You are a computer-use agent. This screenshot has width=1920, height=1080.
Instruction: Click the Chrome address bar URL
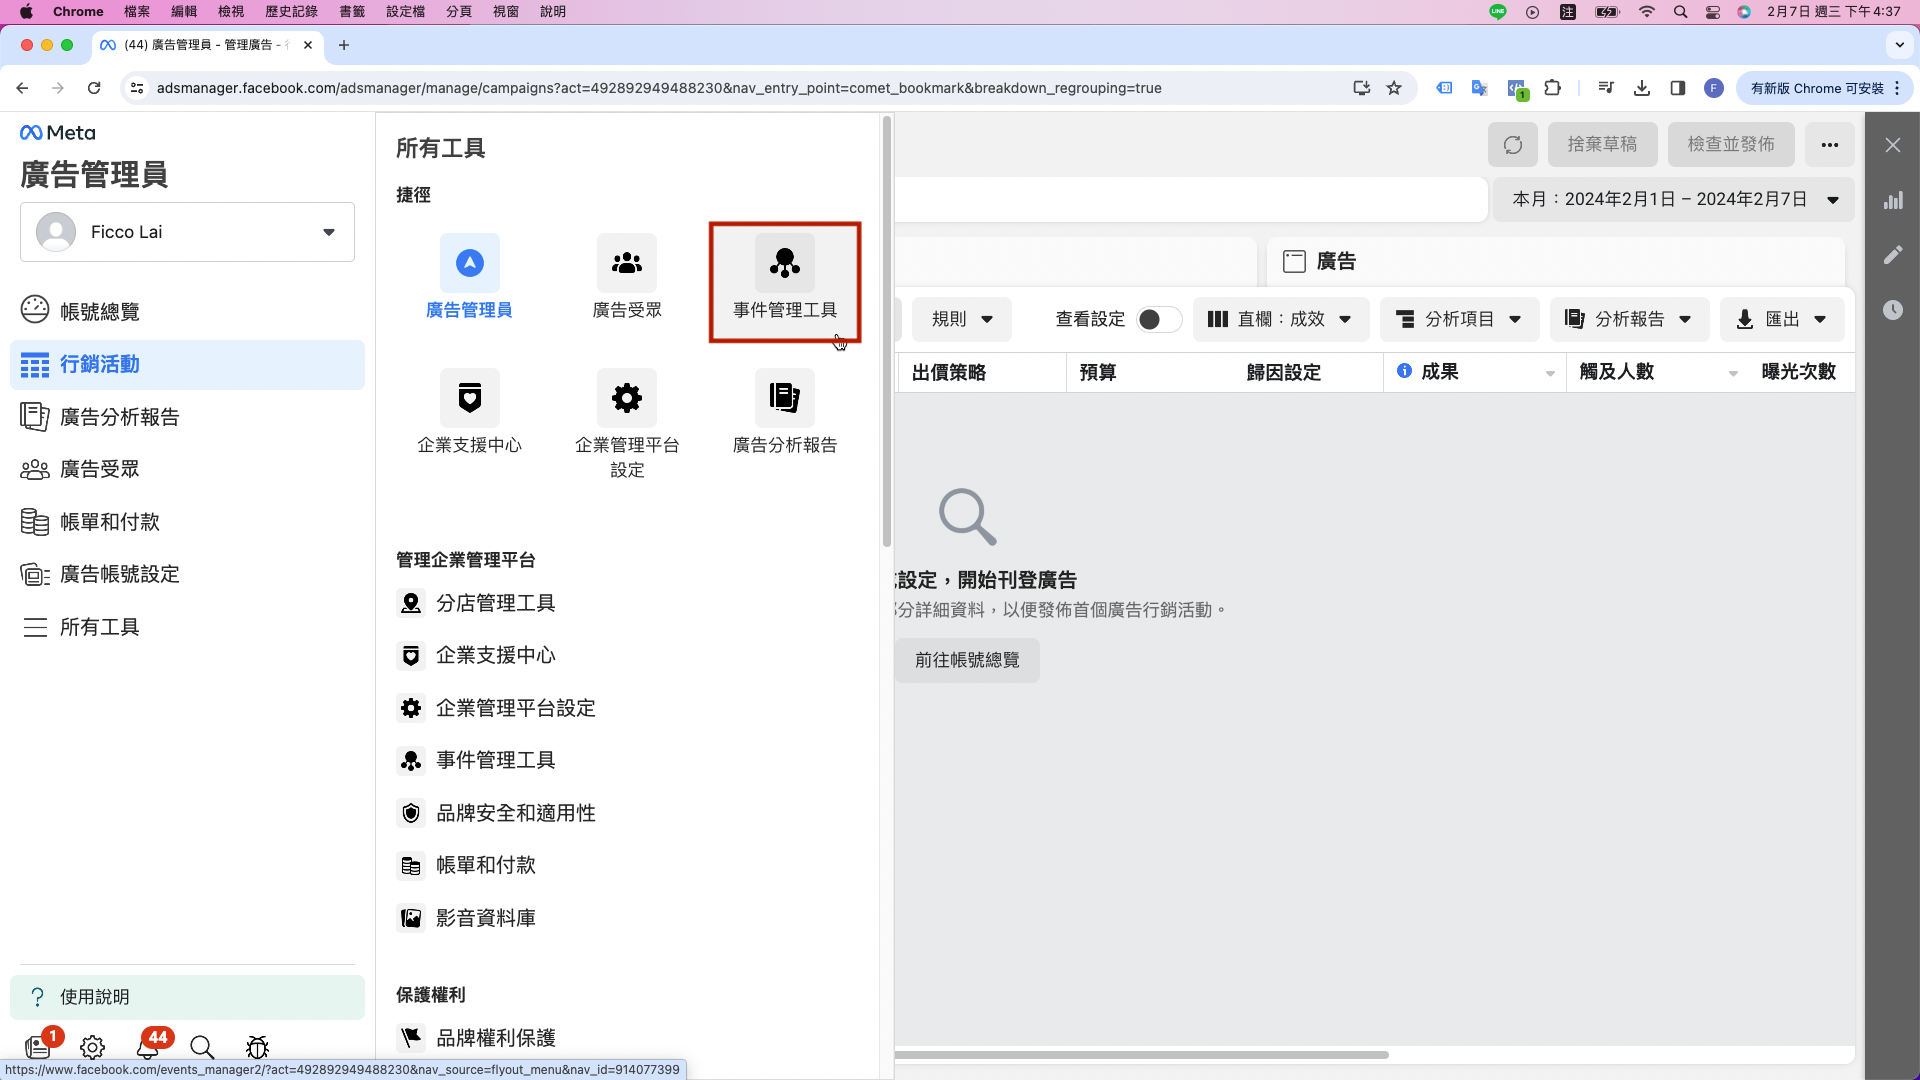659,88
